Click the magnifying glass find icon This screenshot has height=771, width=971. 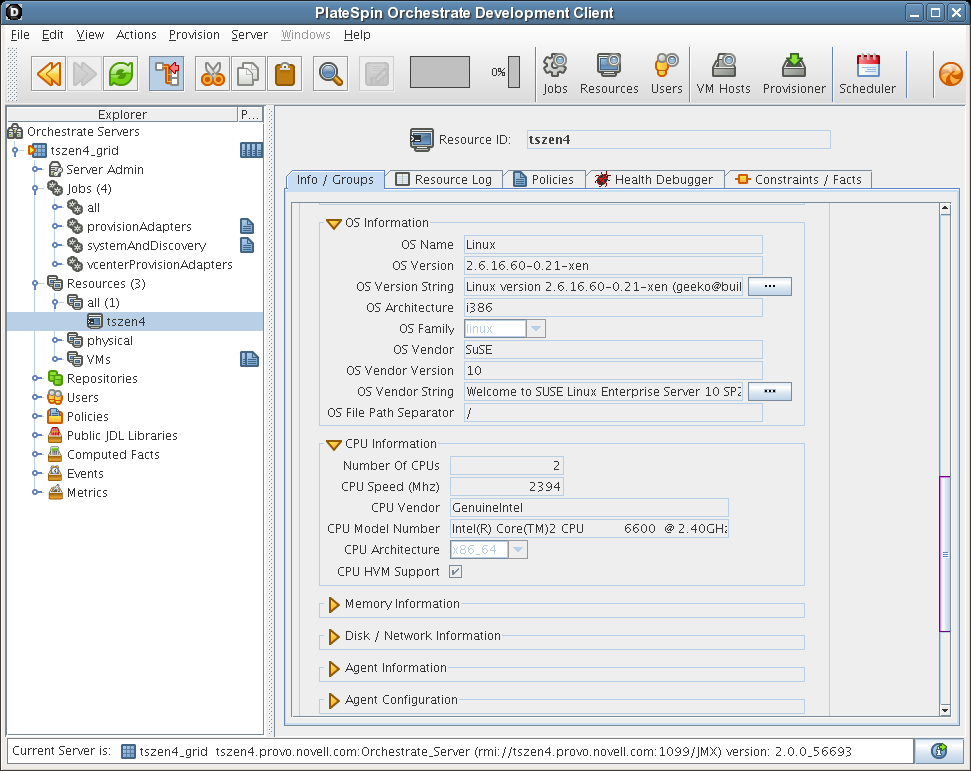pos(330,73)
